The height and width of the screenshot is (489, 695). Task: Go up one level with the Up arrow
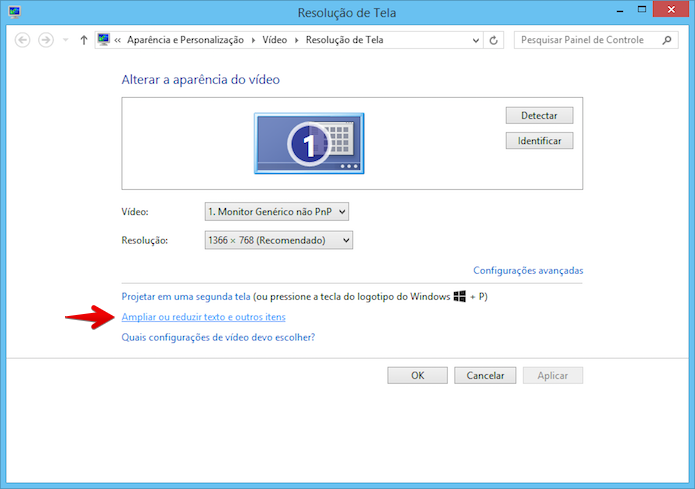(x=84, y=40)
